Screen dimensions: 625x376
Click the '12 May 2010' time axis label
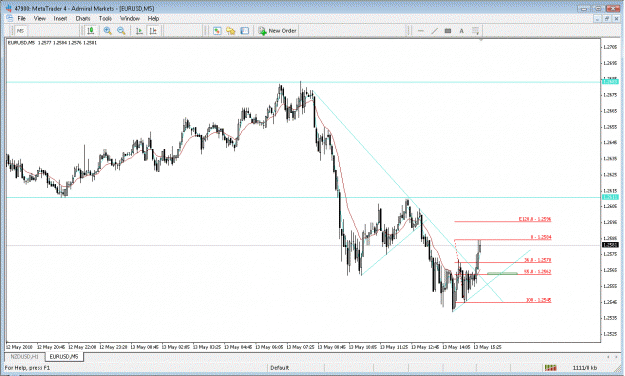20,347
